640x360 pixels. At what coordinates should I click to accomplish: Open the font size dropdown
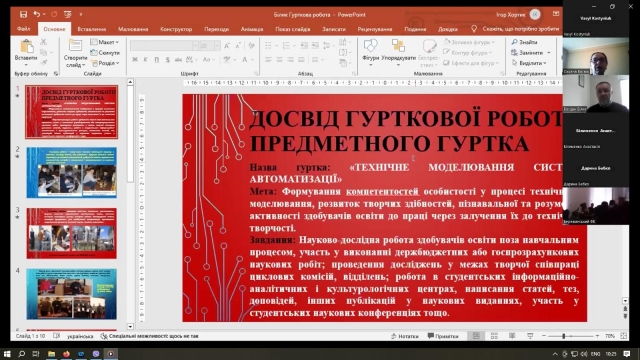217,46
